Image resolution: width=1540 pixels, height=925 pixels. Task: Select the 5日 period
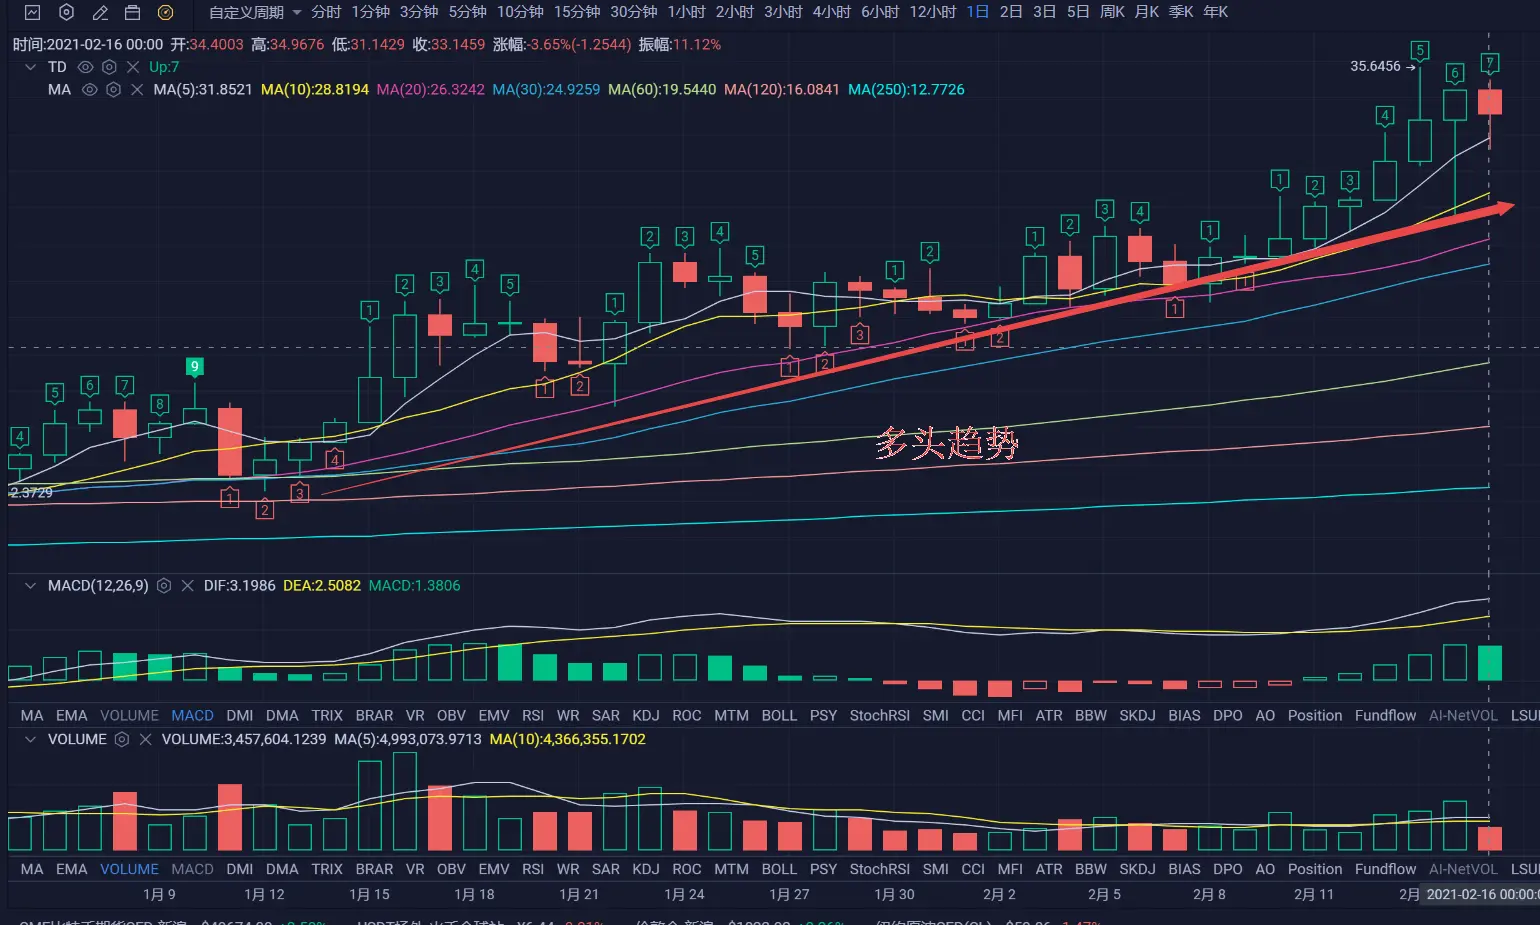1078,12
